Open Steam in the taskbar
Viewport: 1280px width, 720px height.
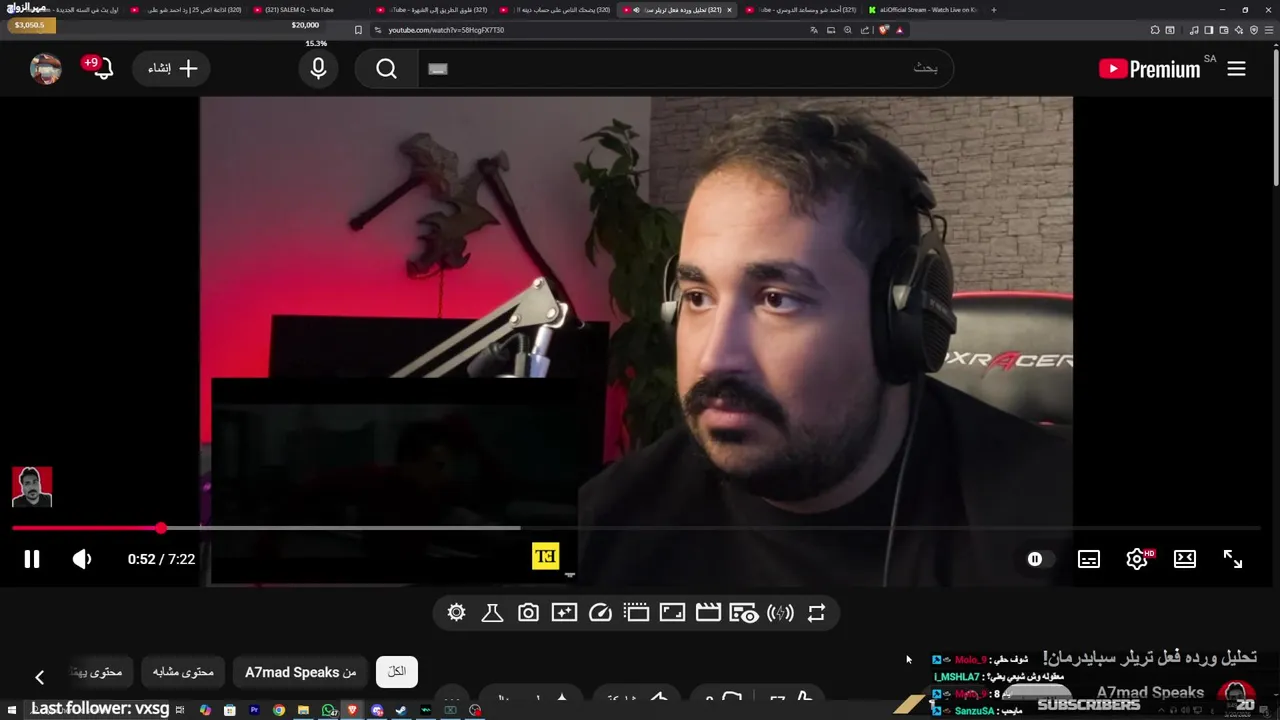pos(401,710)
